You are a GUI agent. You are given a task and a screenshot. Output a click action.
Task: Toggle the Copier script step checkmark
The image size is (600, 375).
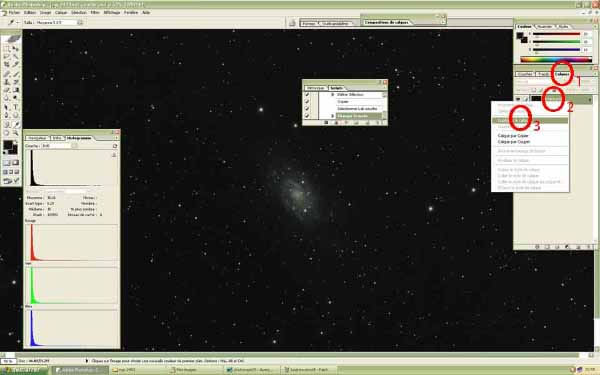coord(307,101)
